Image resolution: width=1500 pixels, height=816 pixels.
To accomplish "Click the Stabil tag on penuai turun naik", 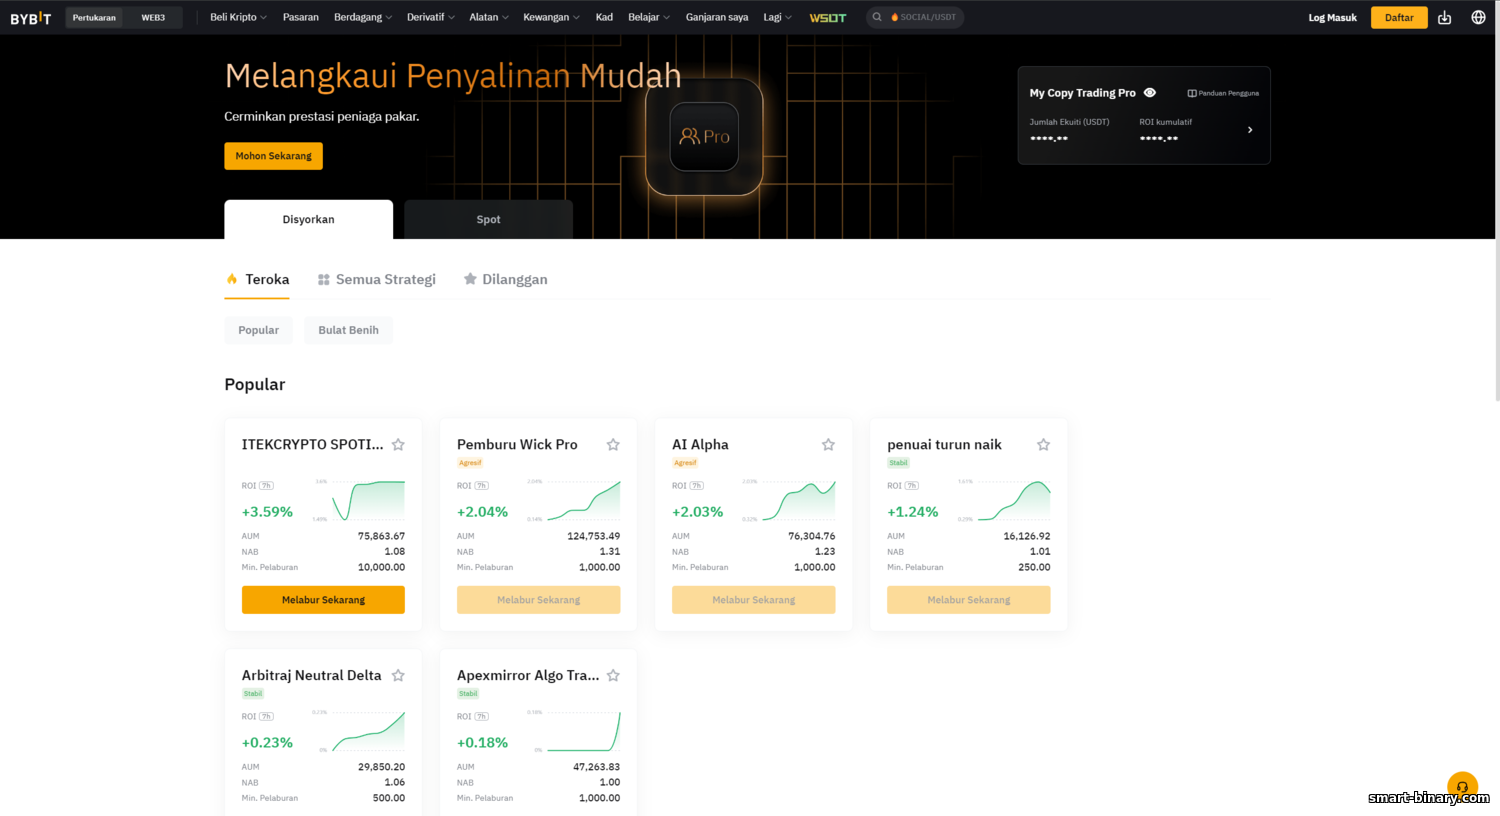I will tap(898, 463).
